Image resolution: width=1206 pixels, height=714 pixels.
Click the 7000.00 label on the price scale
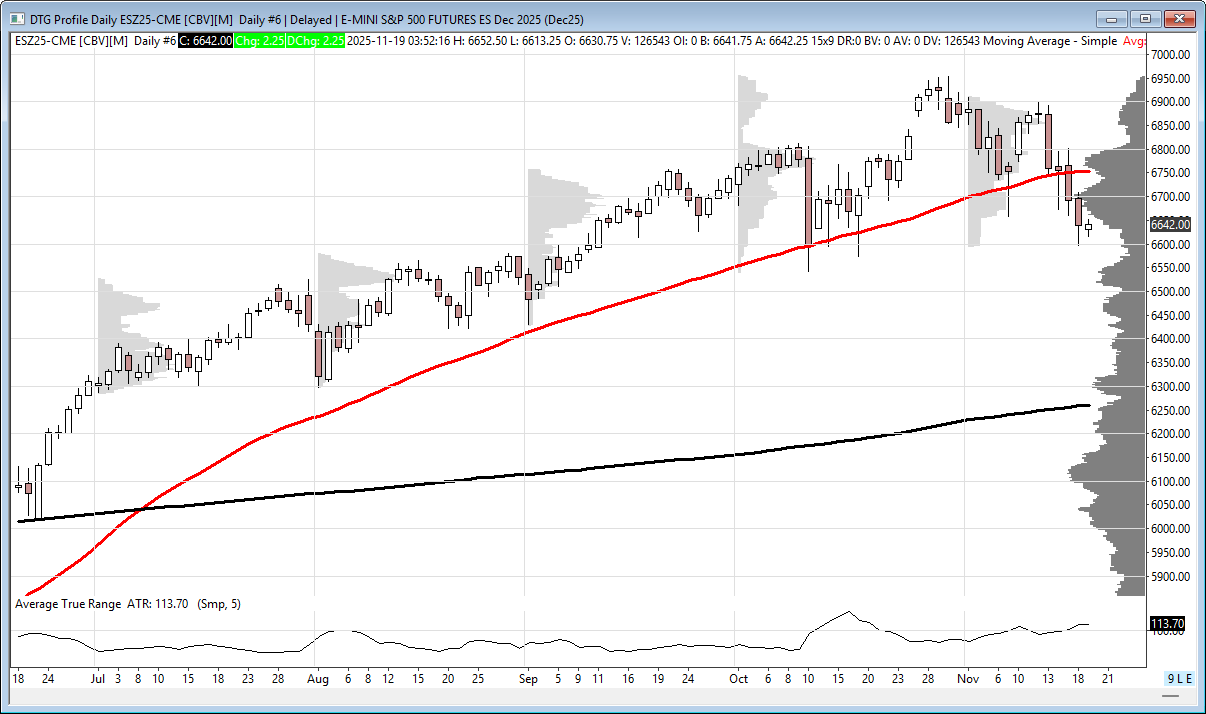click(x=1169, y=54)
